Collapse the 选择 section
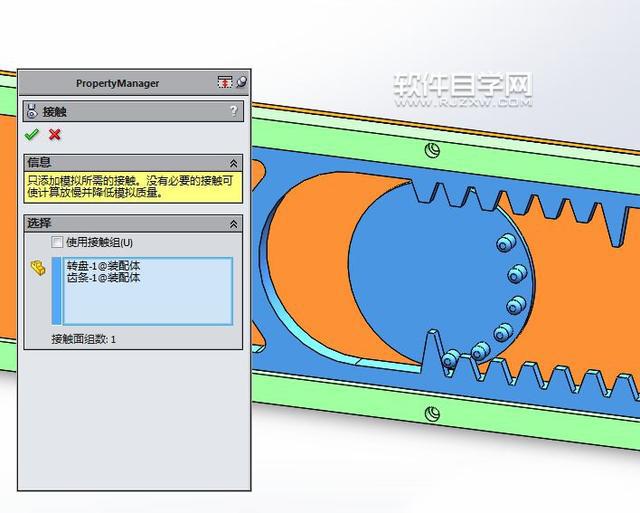Viewport: 640px width, 513px height. tap(233, 224)
